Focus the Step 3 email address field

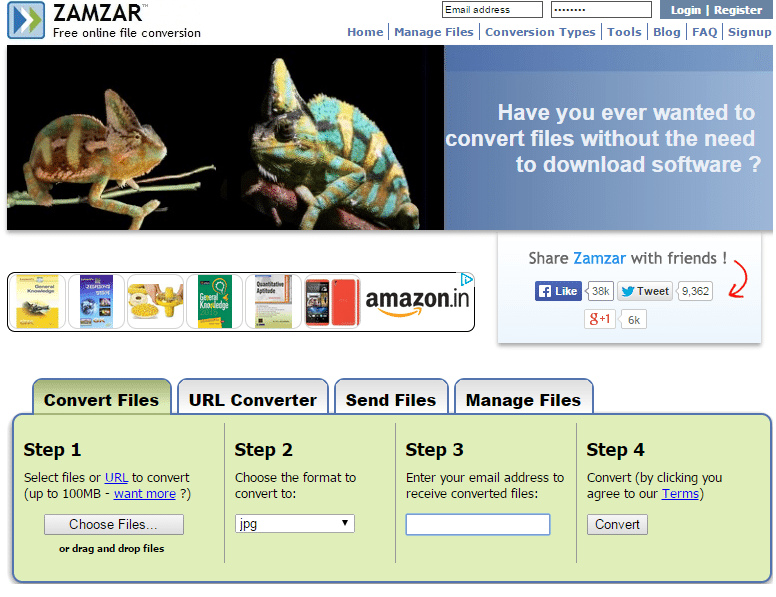pyautogui.click(x=477, y=525)
